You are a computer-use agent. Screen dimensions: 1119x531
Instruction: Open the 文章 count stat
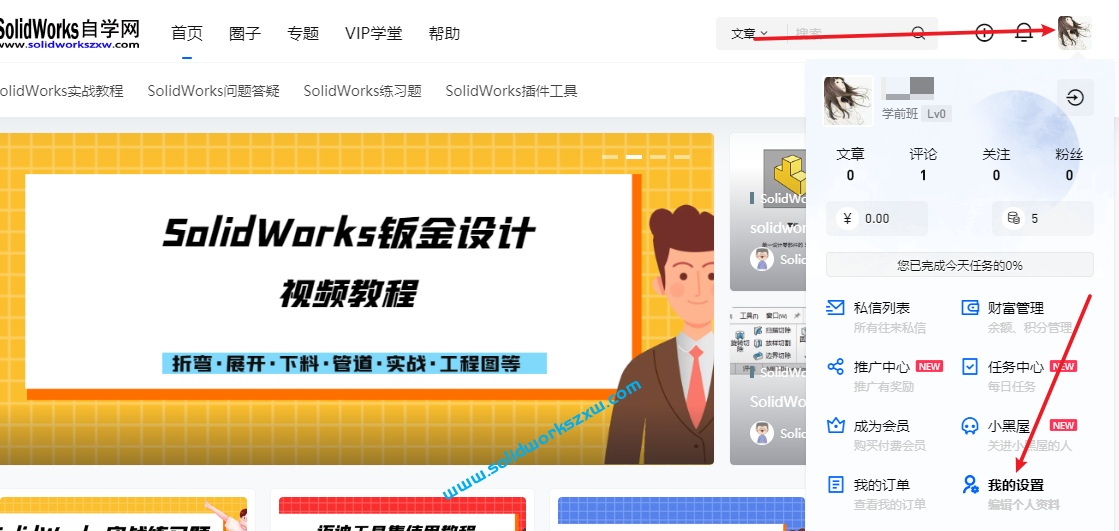pyautogui.click(x=850, y=164)
